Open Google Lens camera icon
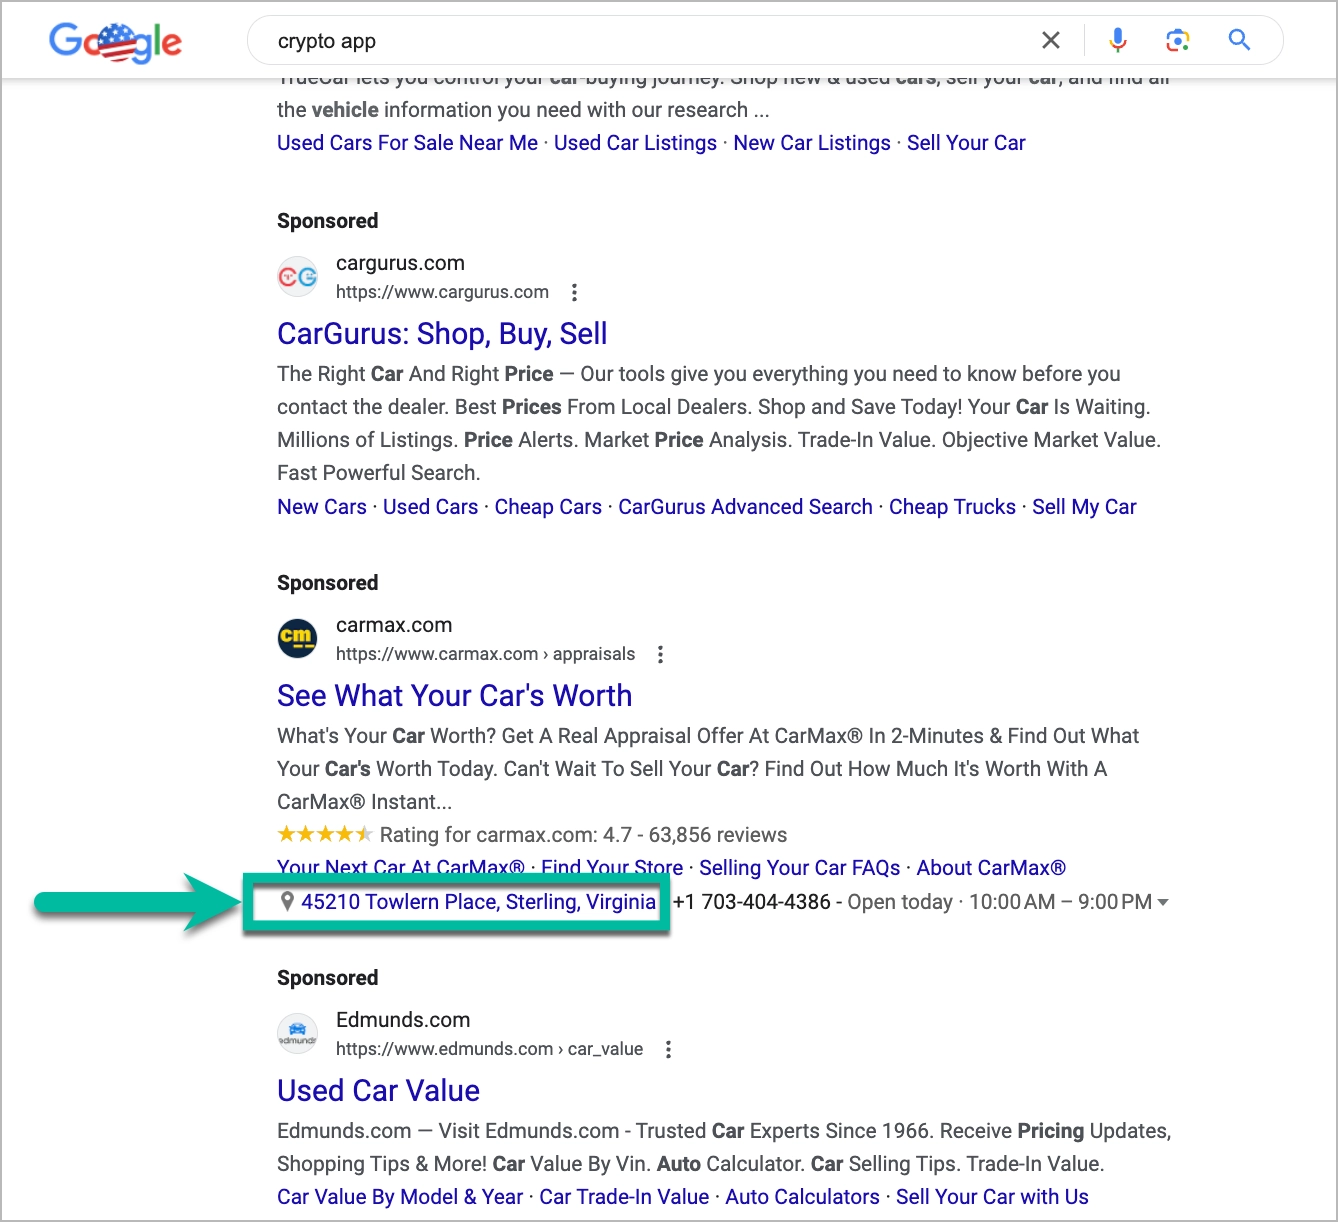The image size is (1338, 1222). coord(1177,40)
